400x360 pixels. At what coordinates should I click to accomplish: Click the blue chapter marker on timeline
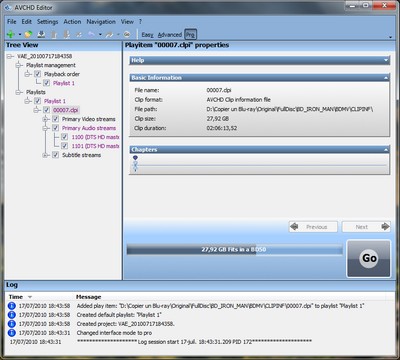point(135,158)
